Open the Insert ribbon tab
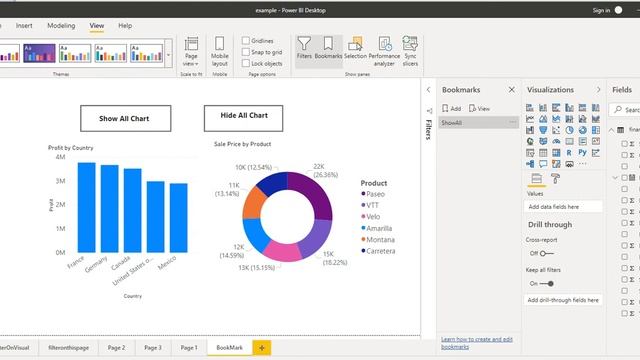 pos(24,26)
